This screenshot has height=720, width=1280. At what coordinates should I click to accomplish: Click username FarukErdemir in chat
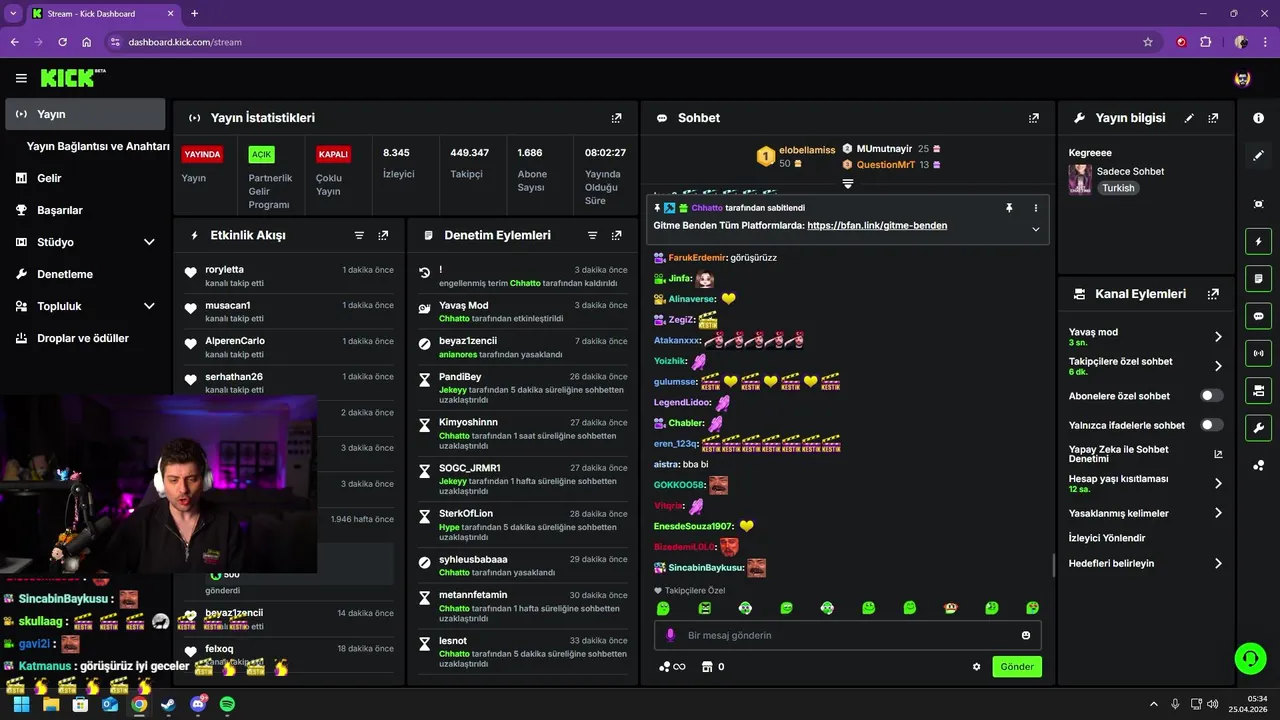(x=697, y=257)
